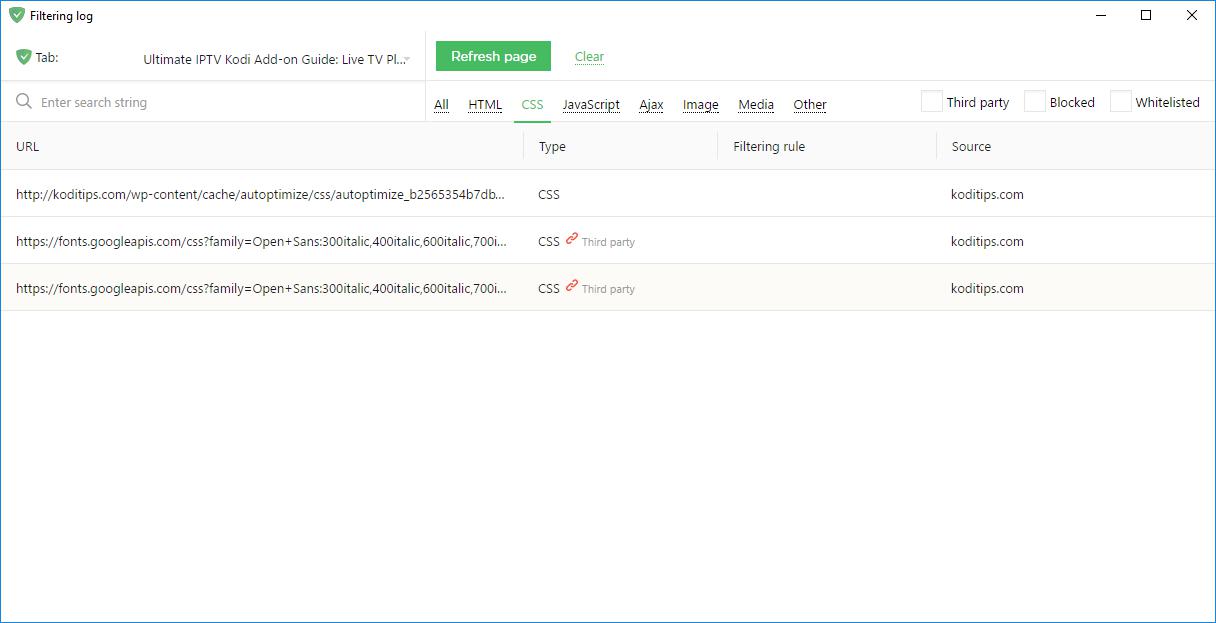Click the green shield icon beside Tab label

pyautogui.click(x=24, y=57)
